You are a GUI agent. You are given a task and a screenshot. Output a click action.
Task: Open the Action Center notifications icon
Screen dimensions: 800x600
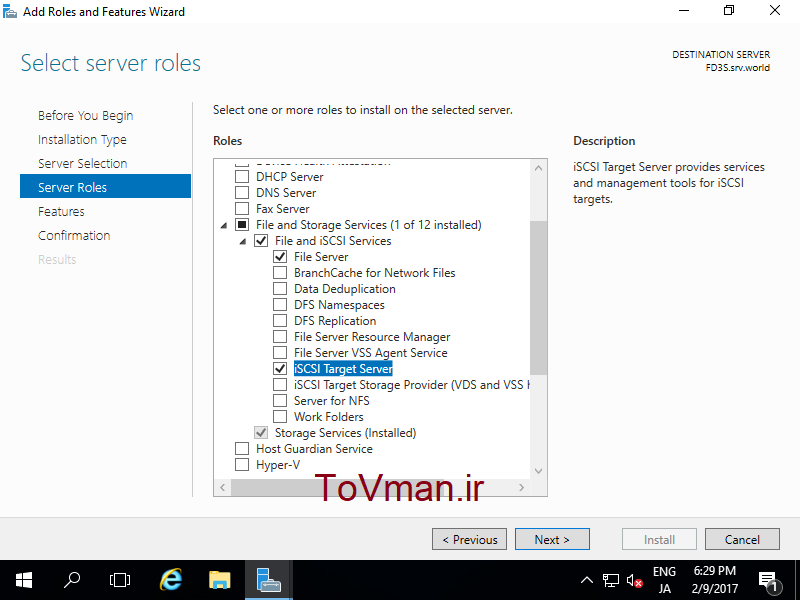pos(768,581)
